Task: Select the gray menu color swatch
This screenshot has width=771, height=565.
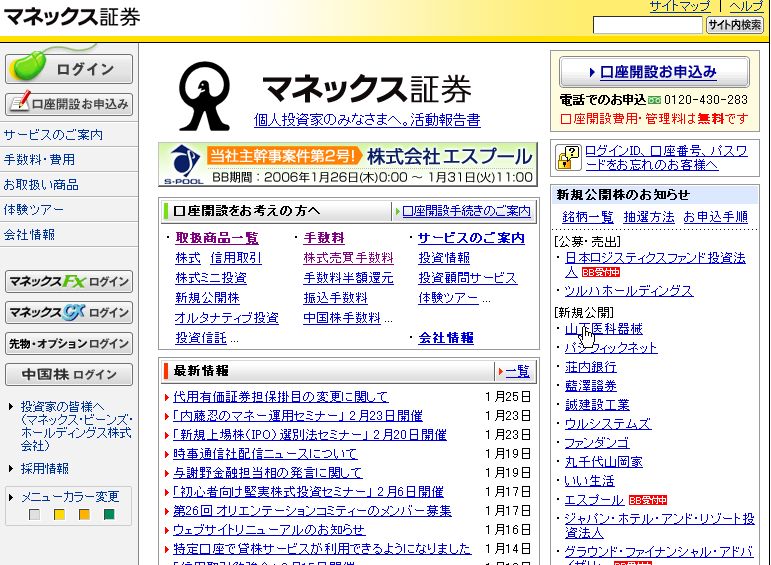Action: click(35, 515)
